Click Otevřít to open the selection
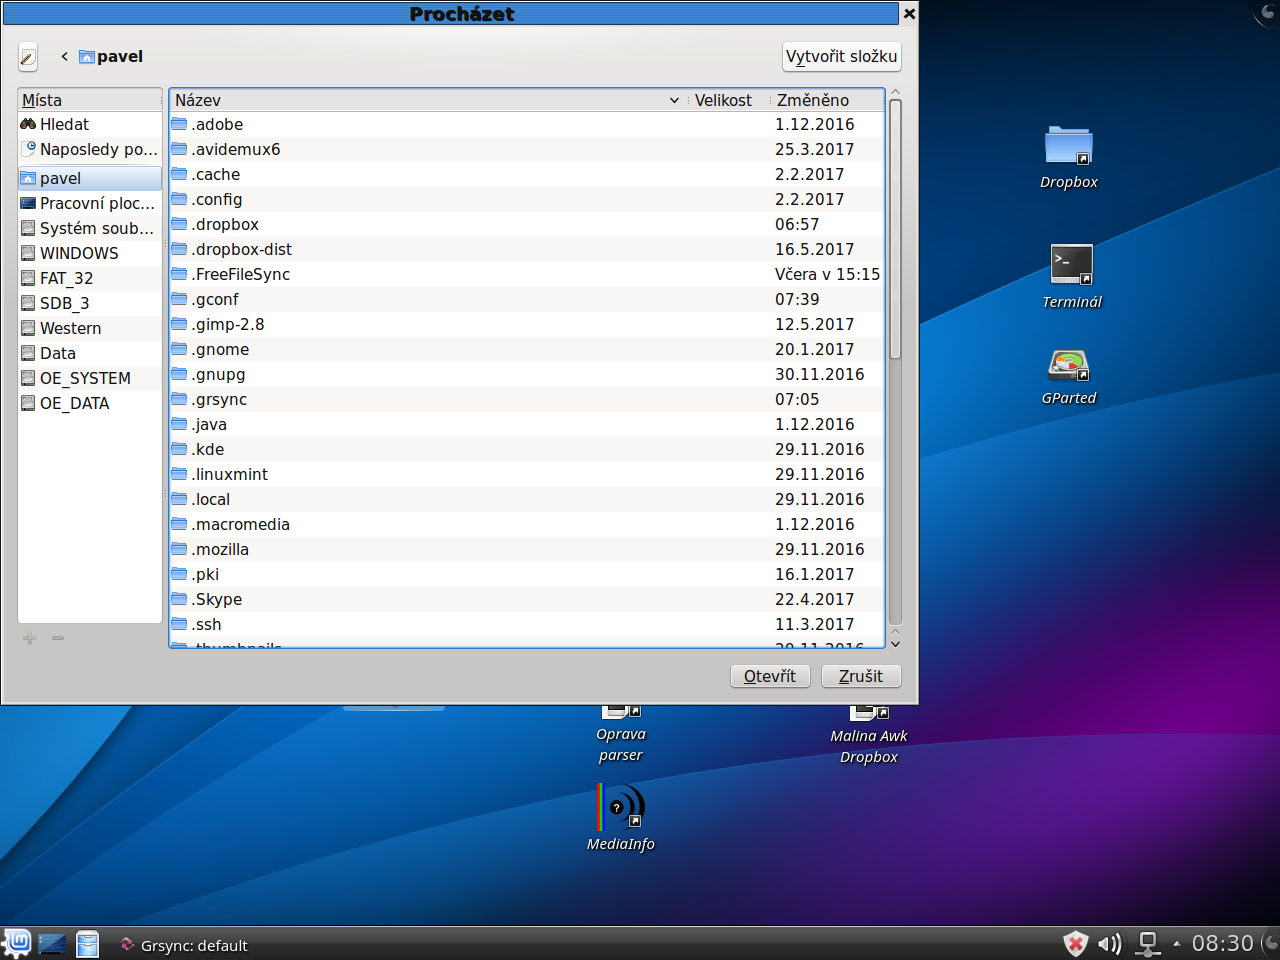Screen dimensions: 1280x960 point(770,676)
